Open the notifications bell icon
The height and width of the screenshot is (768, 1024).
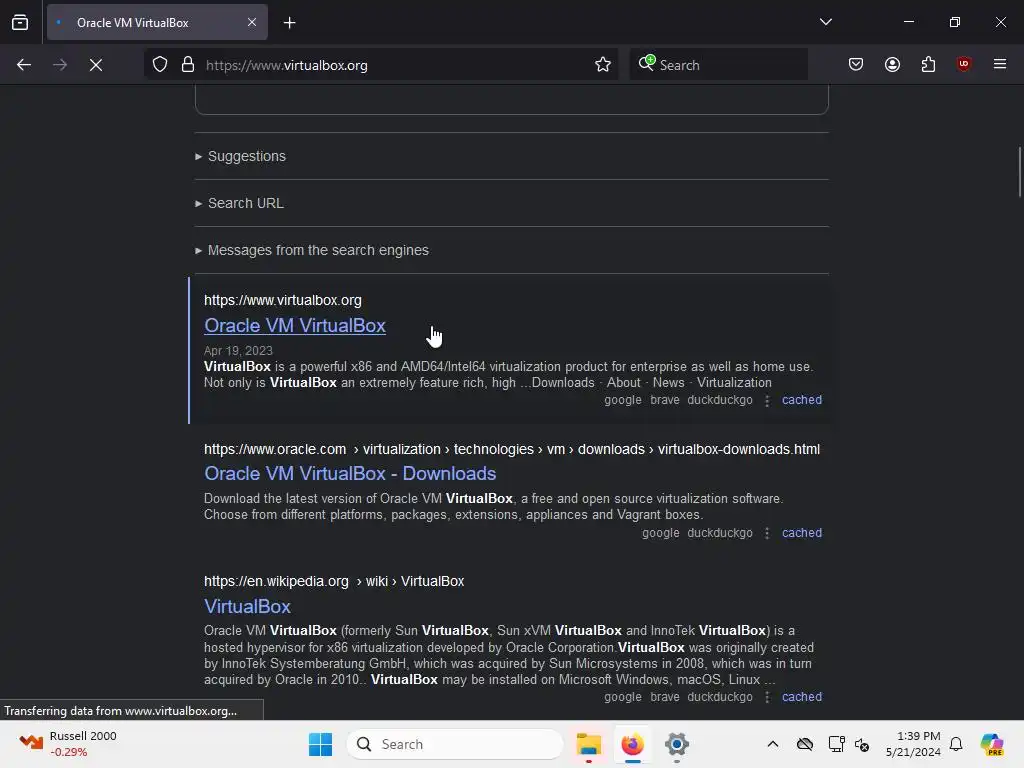[956, 744]
